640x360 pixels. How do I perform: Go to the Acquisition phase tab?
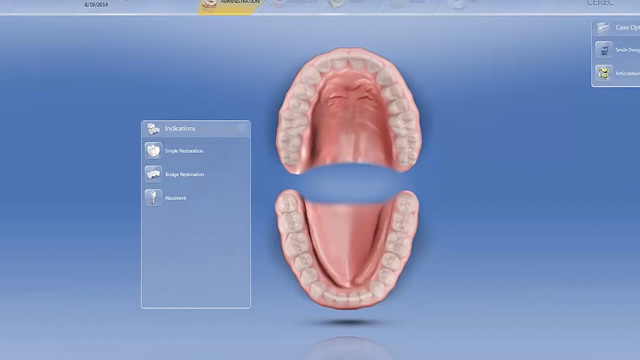point(292,6)
